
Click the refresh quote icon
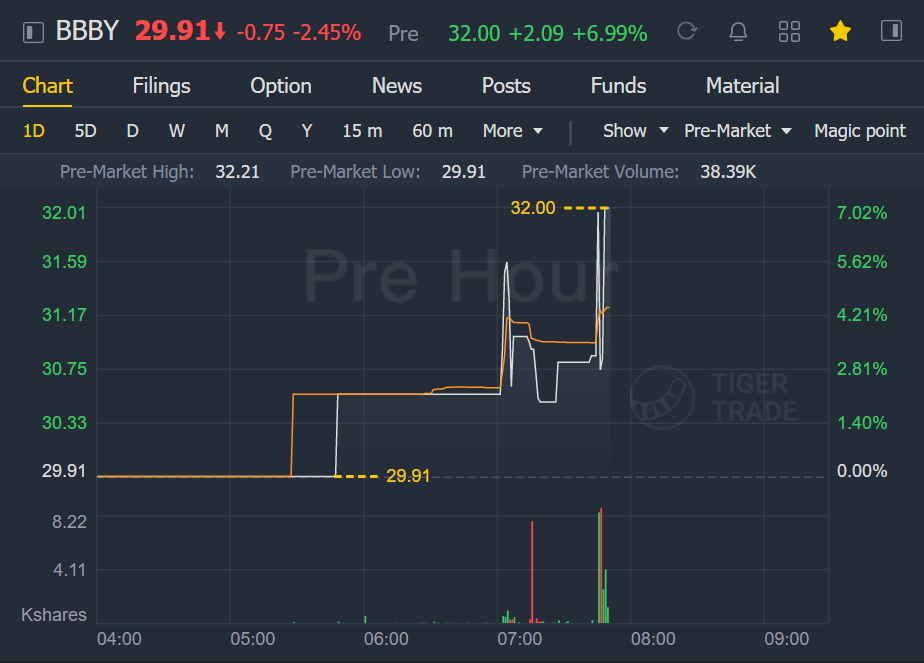687,31
